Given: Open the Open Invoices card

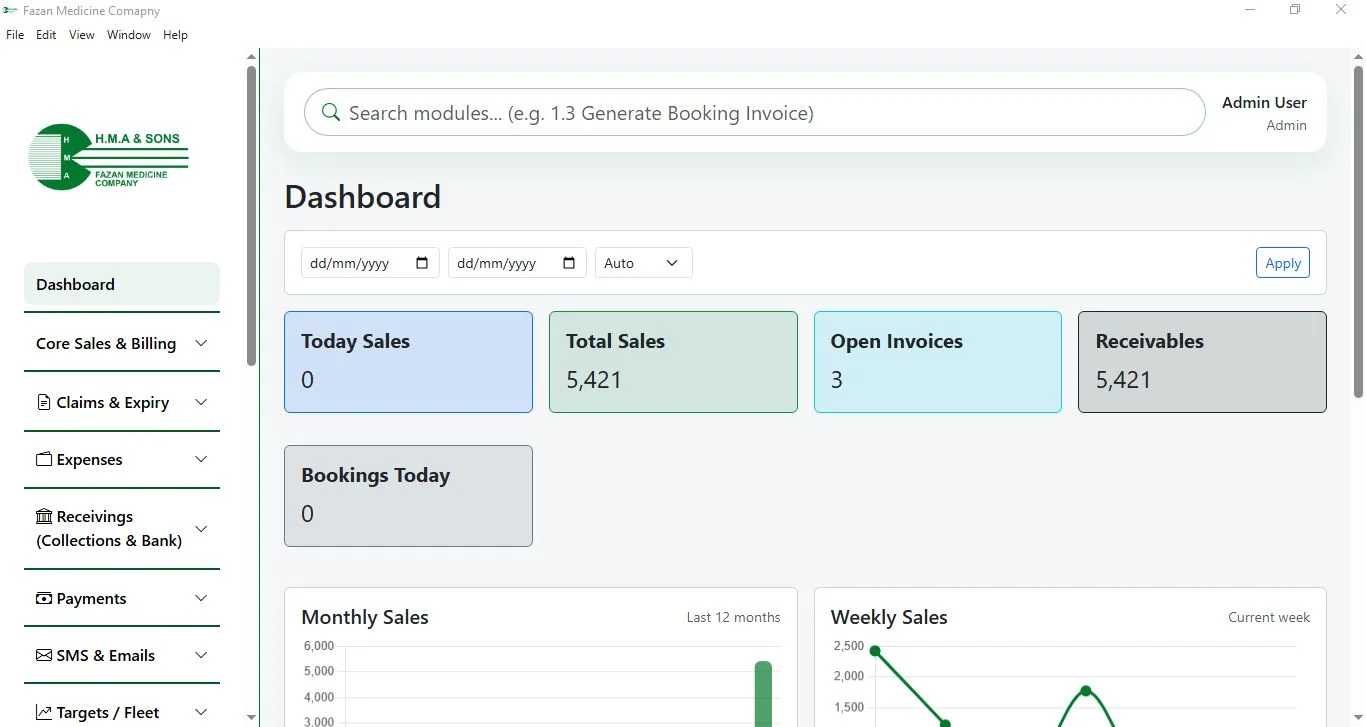Looking at the screenshot, I should tap(938, 362).
